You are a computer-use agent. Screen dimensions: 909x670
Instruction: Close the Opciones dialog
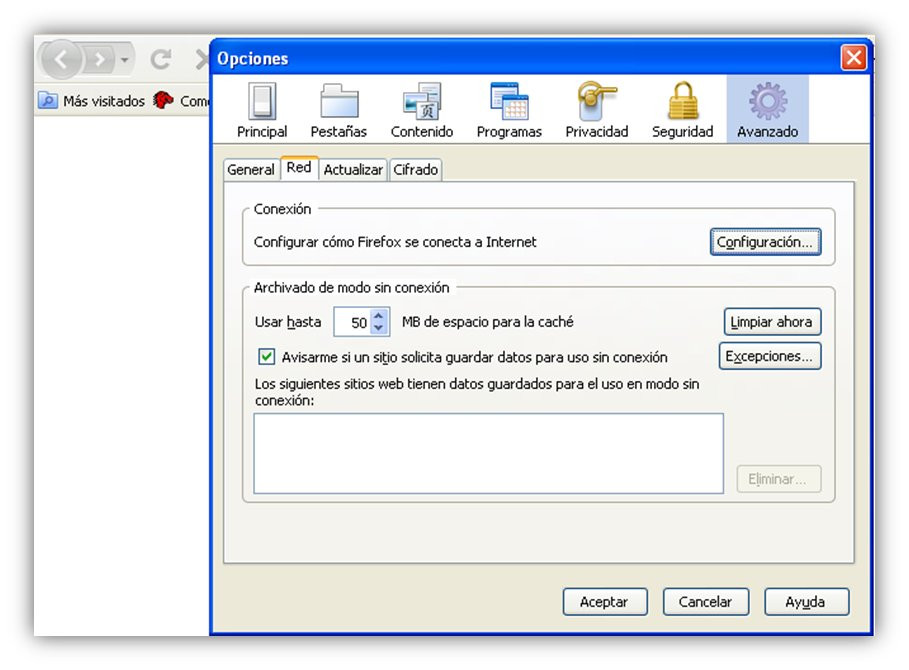(853, 57)
